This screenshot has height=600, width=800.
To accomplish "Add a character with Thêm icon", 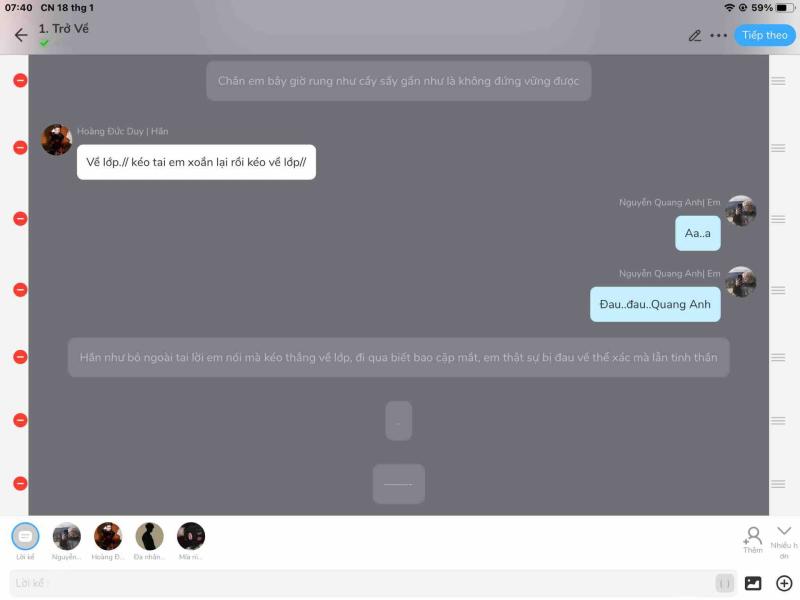I will (753, 540).
